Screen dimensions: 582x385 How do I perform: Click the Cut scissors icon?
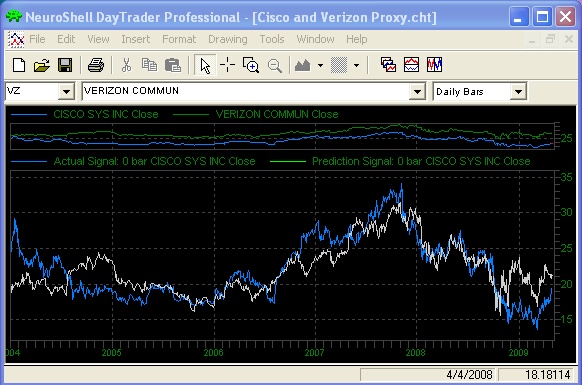[126, 65]
